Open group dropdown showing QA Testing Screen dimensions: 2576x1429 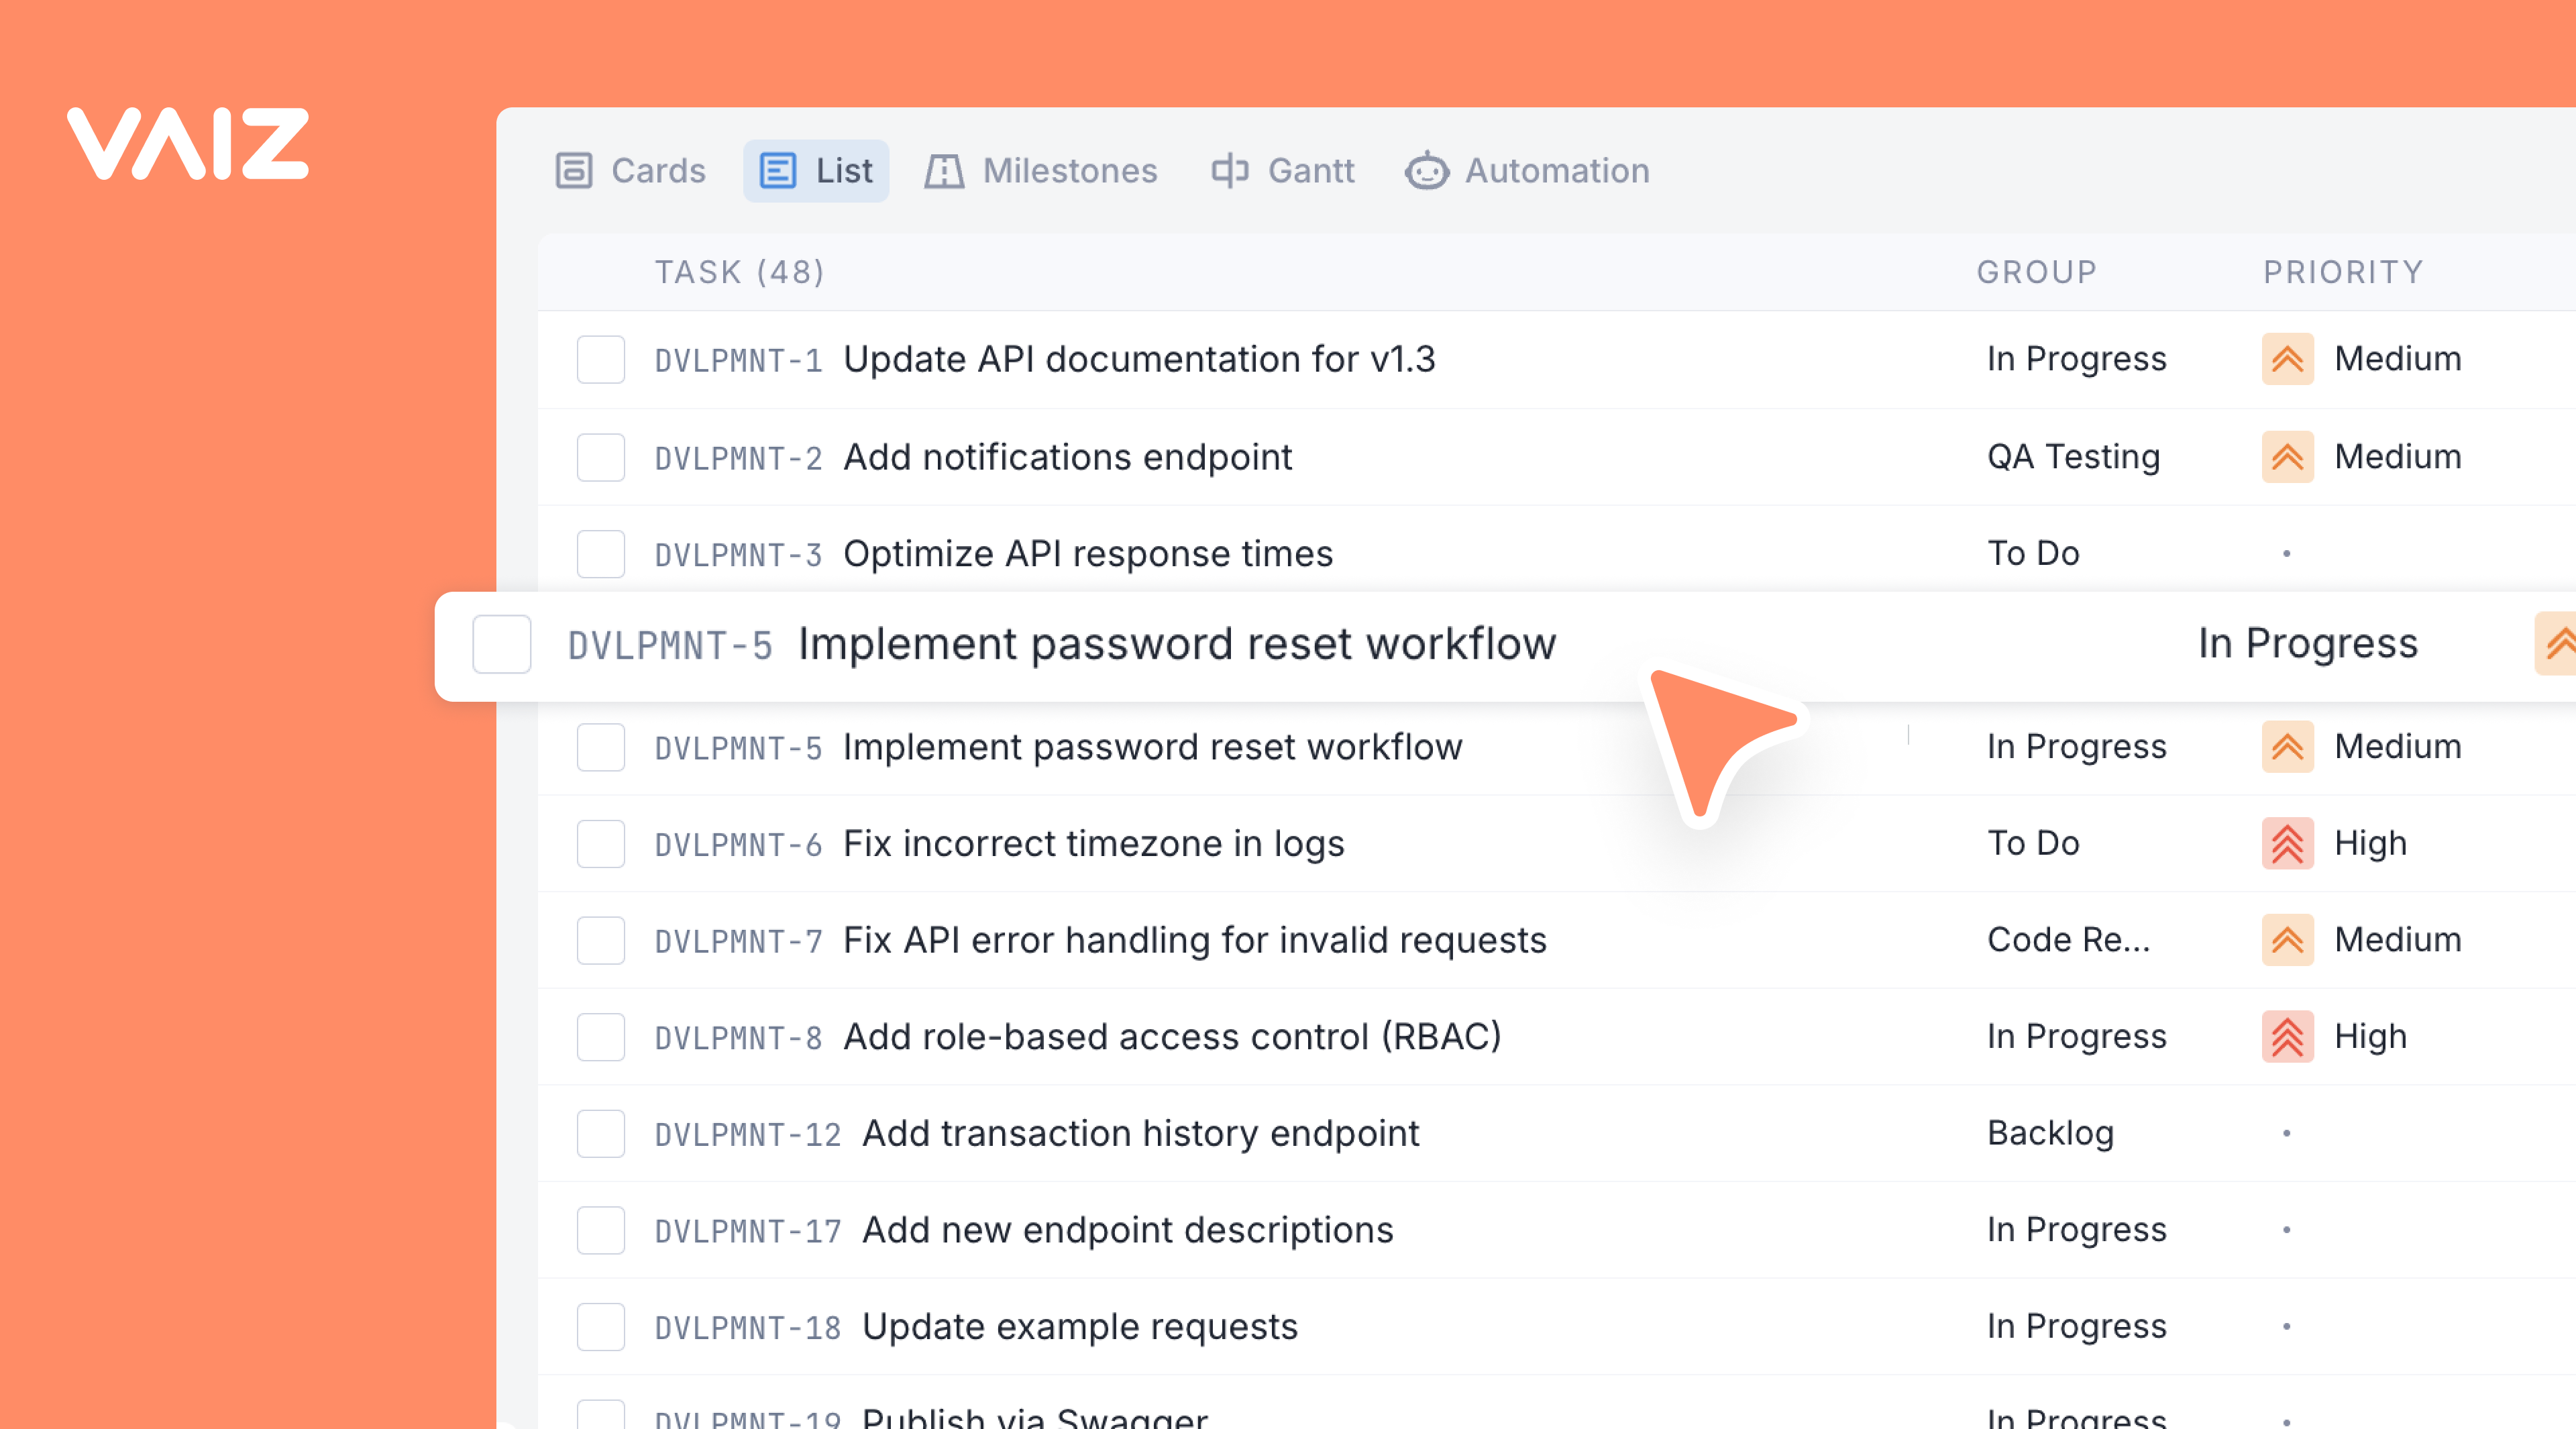coord(2073,457)
